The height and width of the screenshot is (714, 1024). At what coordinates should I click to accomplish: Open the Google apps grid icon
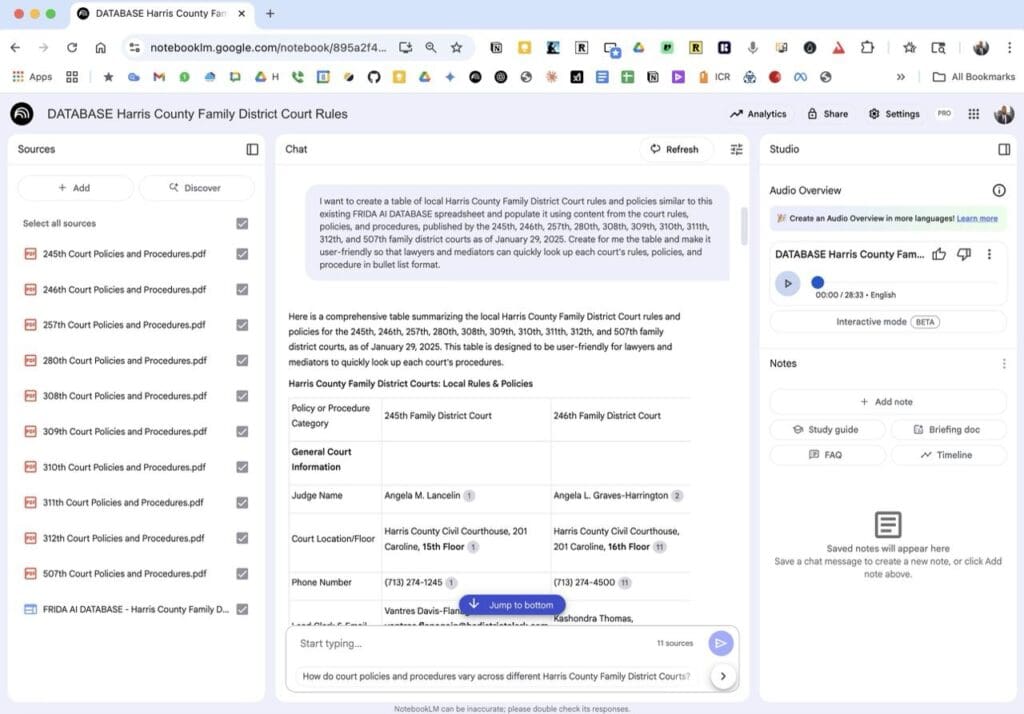971,113
